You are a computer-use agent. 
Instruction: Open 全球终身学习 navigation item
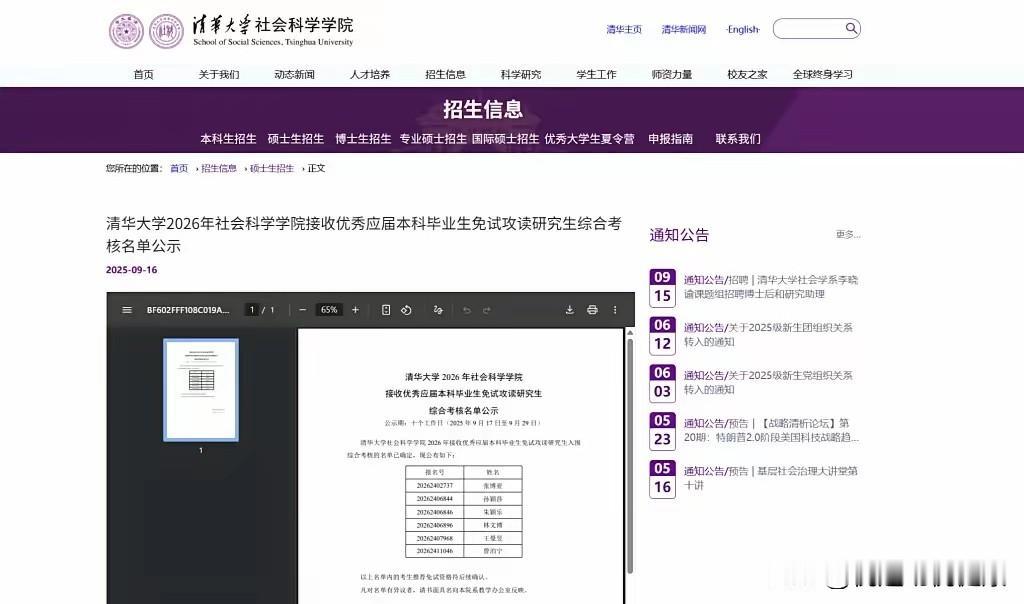click(822, 74)
